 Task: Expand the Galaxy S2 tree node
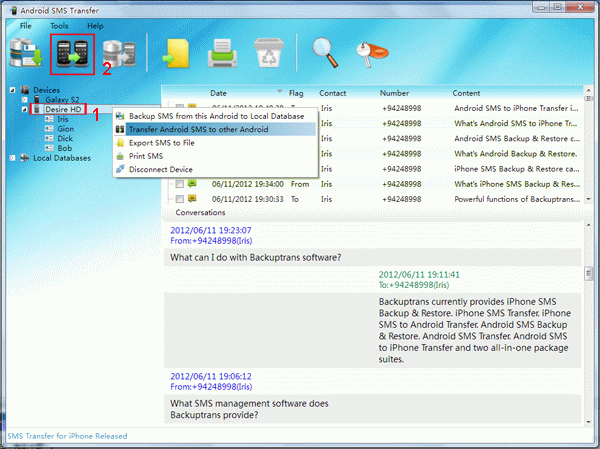24,100
